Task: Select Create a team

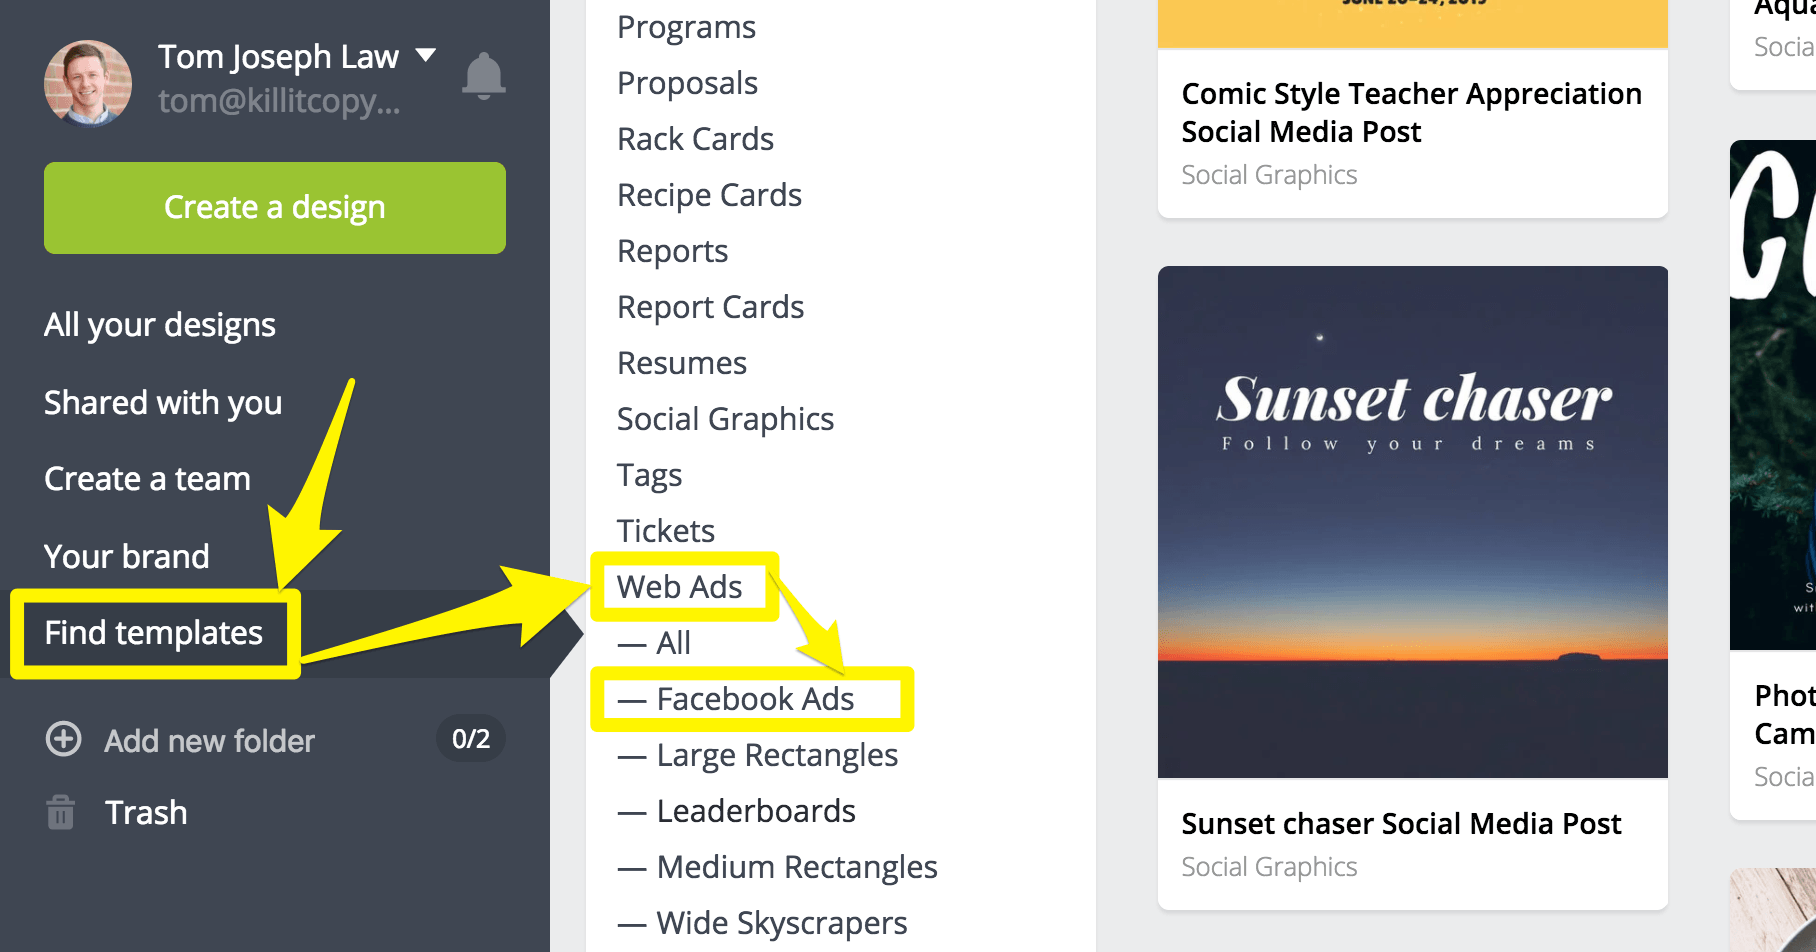Action: pyautogui.click(x=147, y=479)
